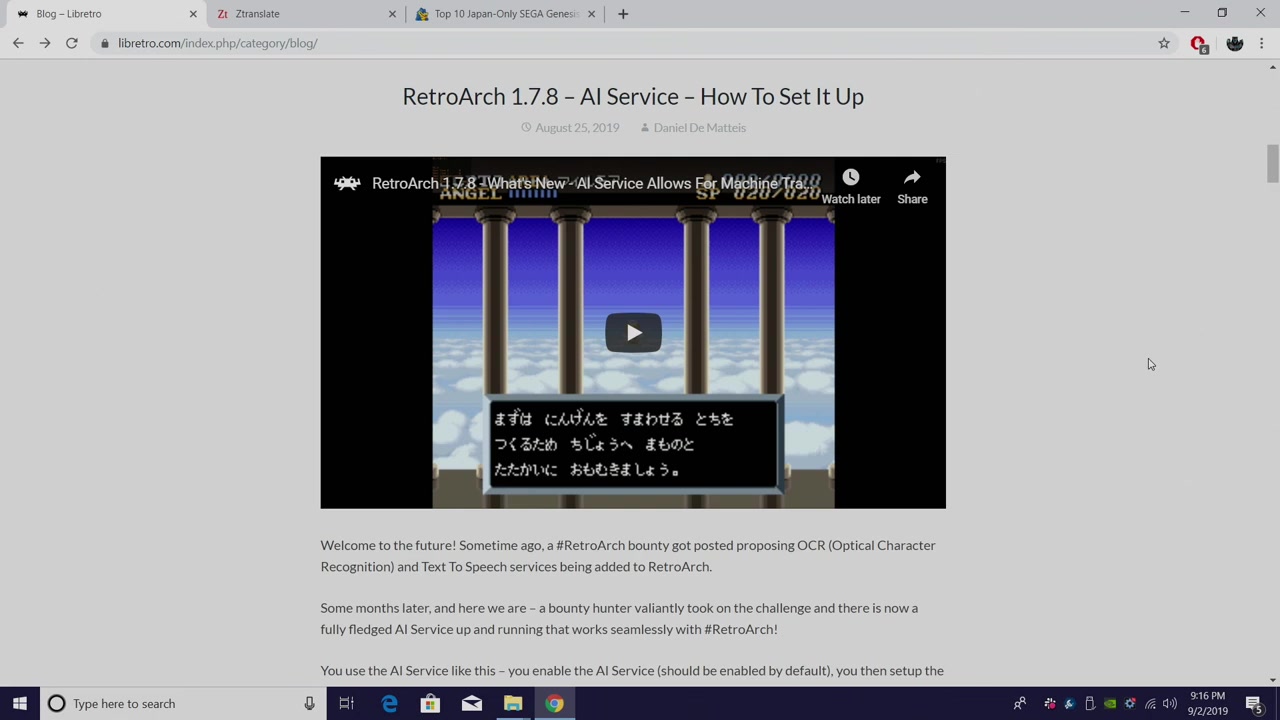Reload the Libretro blog page
Screen dimensions: 1280x720
(72, 43)
